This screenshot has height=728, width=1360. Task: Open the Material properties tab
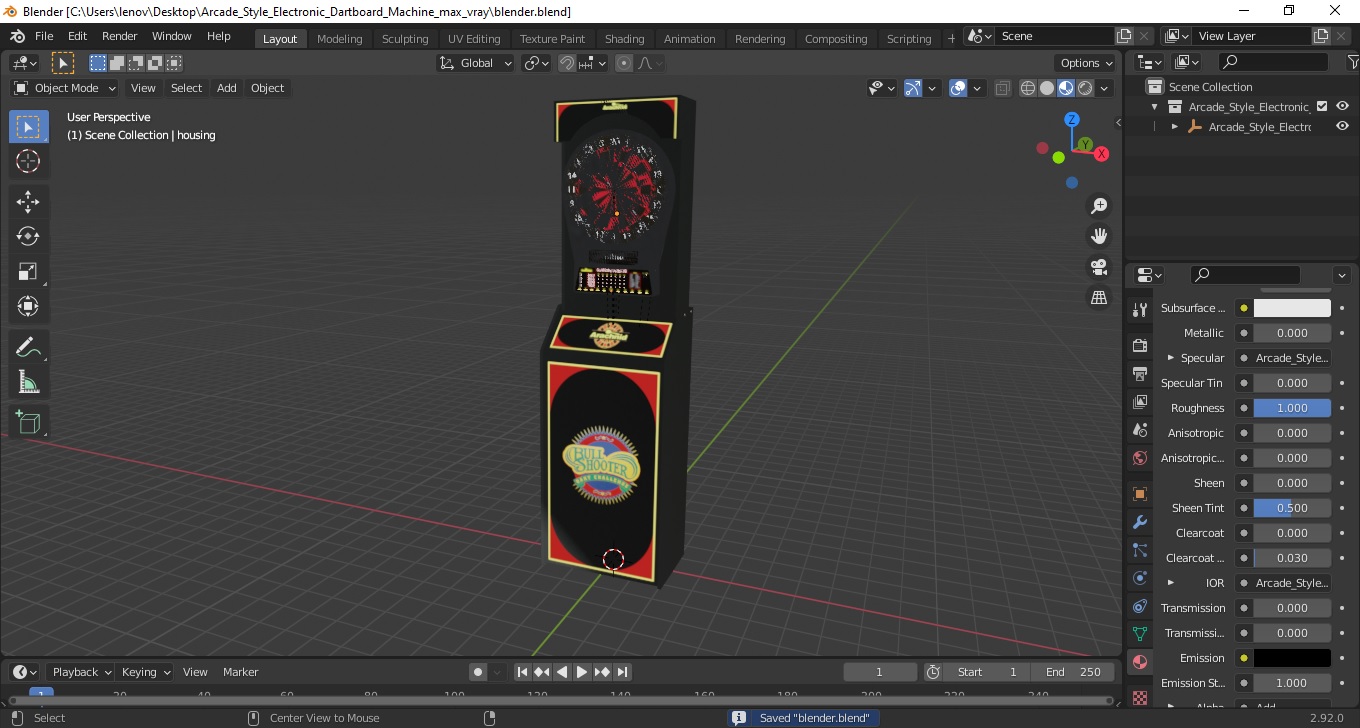coord(1139,662)
